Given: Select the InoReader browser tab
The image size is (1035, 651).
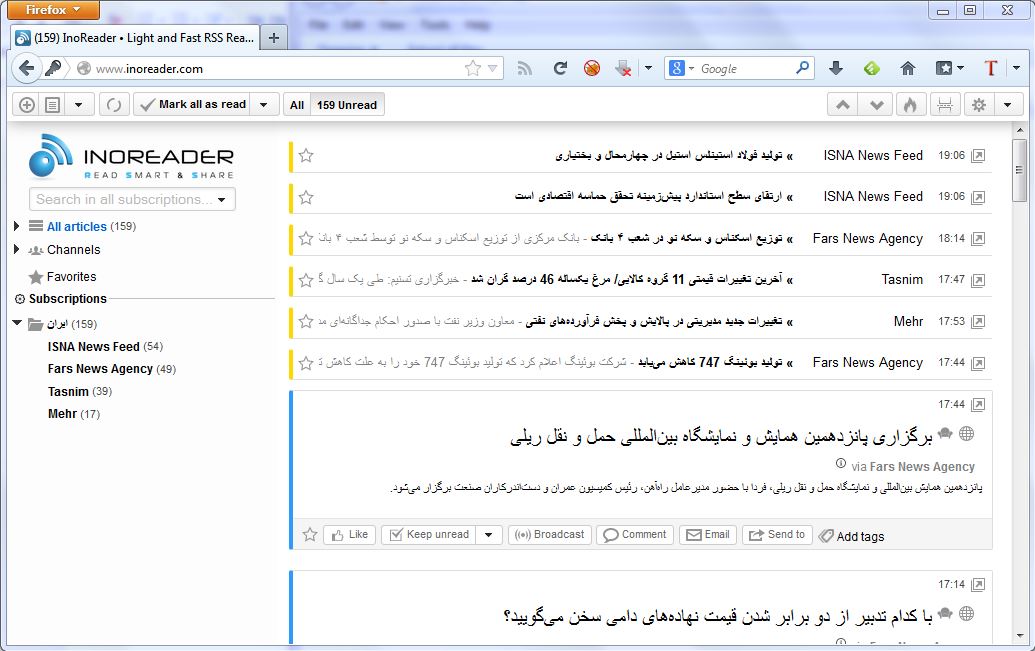Looking at the screenshot, I should pos(136,38).
